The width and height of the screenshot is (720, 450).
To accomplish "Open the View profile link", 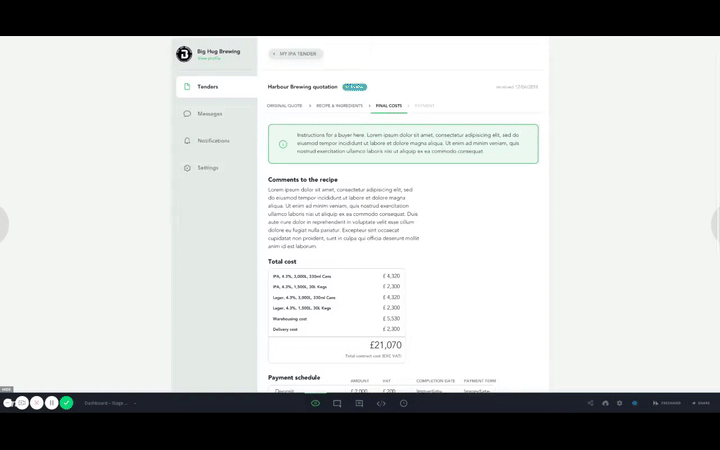I will 208,59.
